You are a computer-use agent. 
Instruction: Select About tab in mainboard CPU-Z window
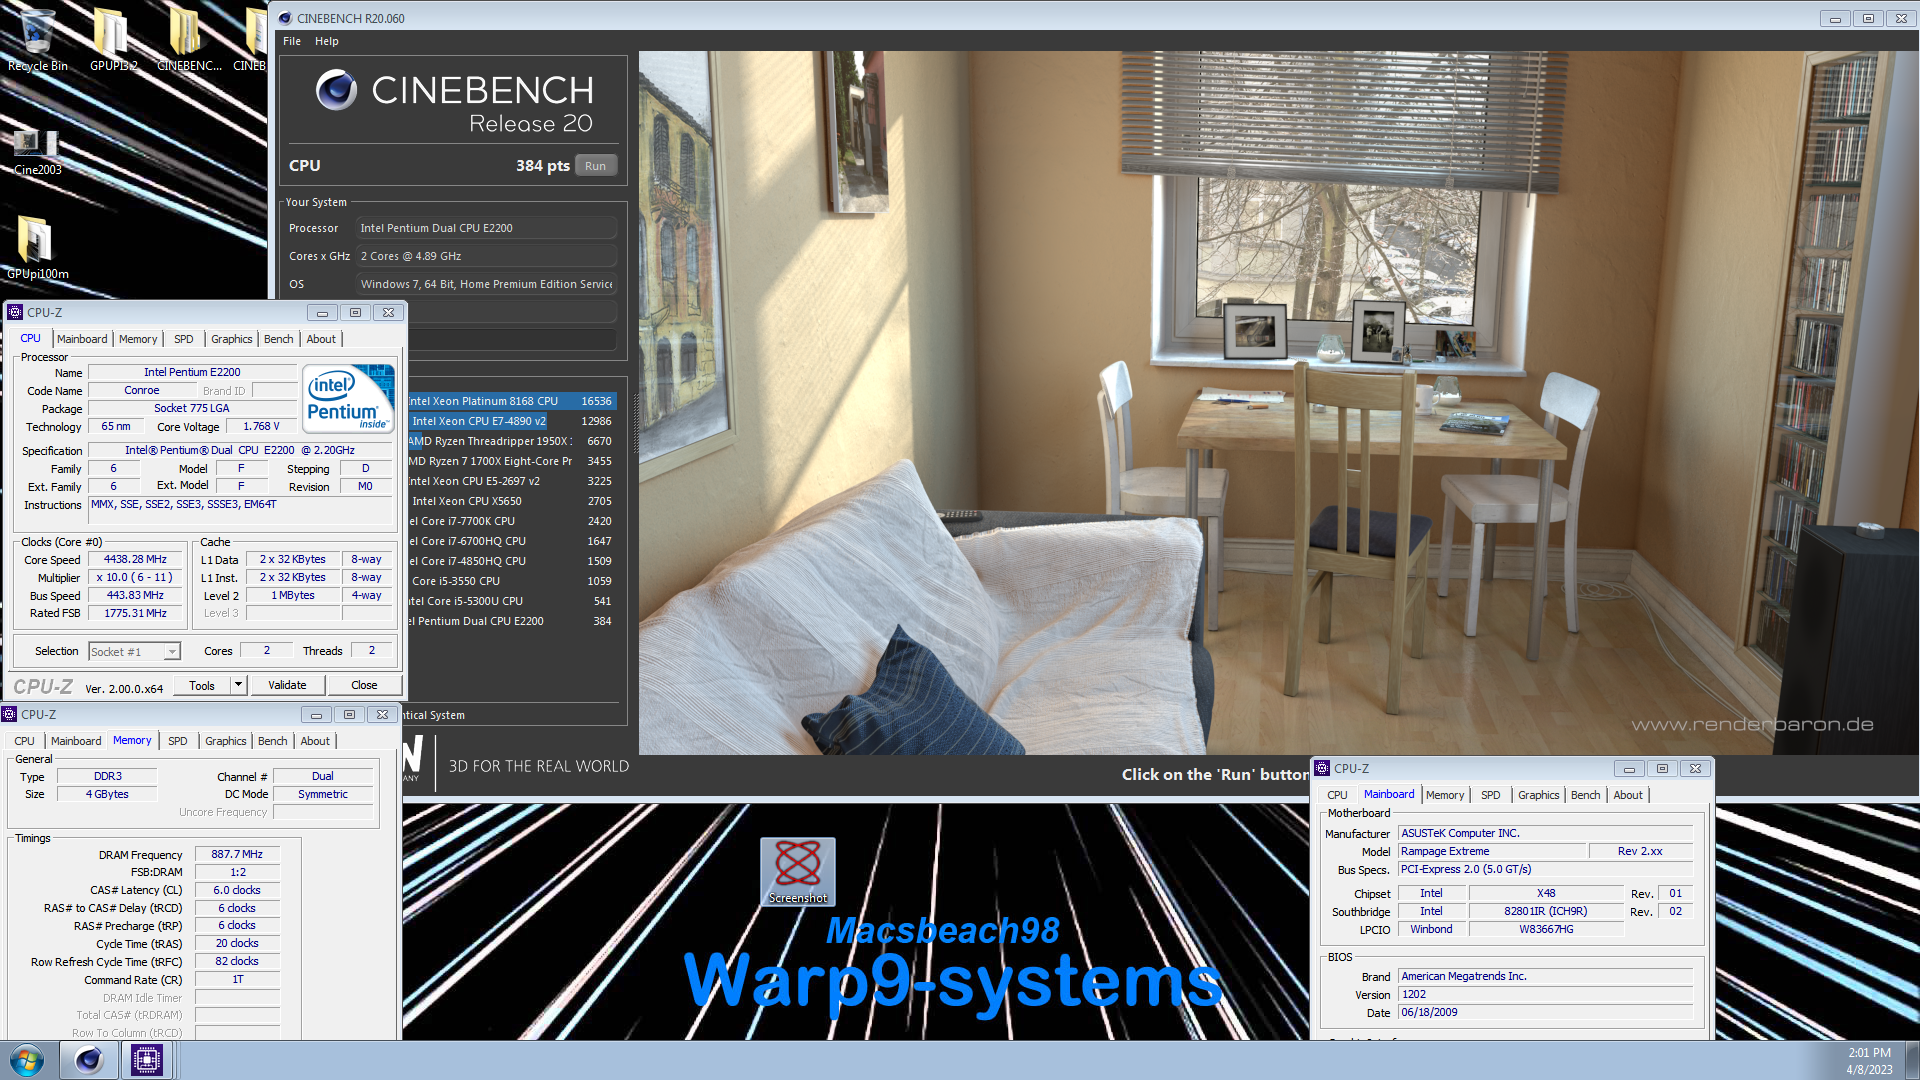(1628, 795)
